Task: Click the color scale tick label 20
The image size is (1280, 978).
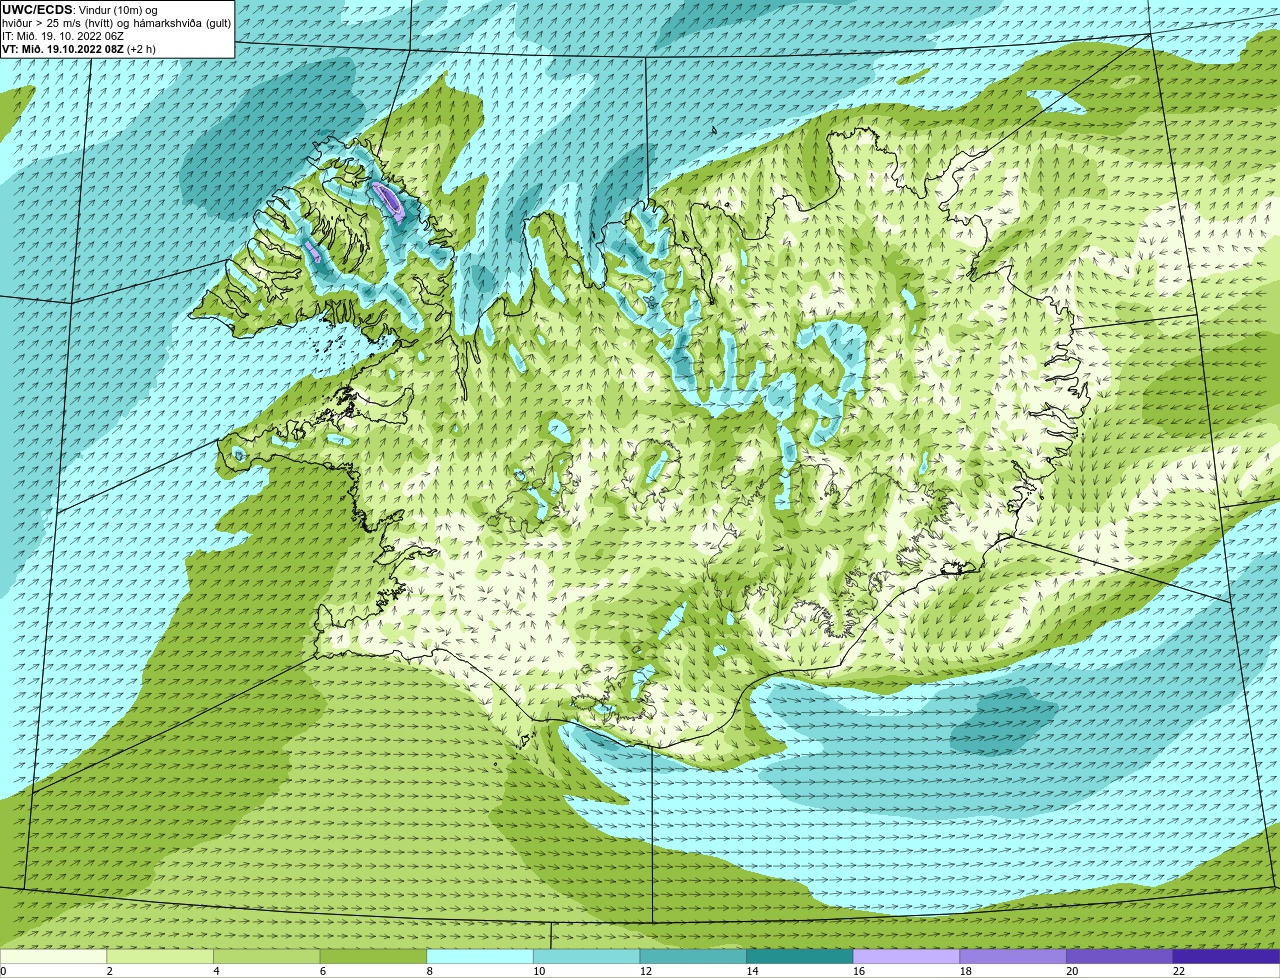Action: pos(1072,971)
